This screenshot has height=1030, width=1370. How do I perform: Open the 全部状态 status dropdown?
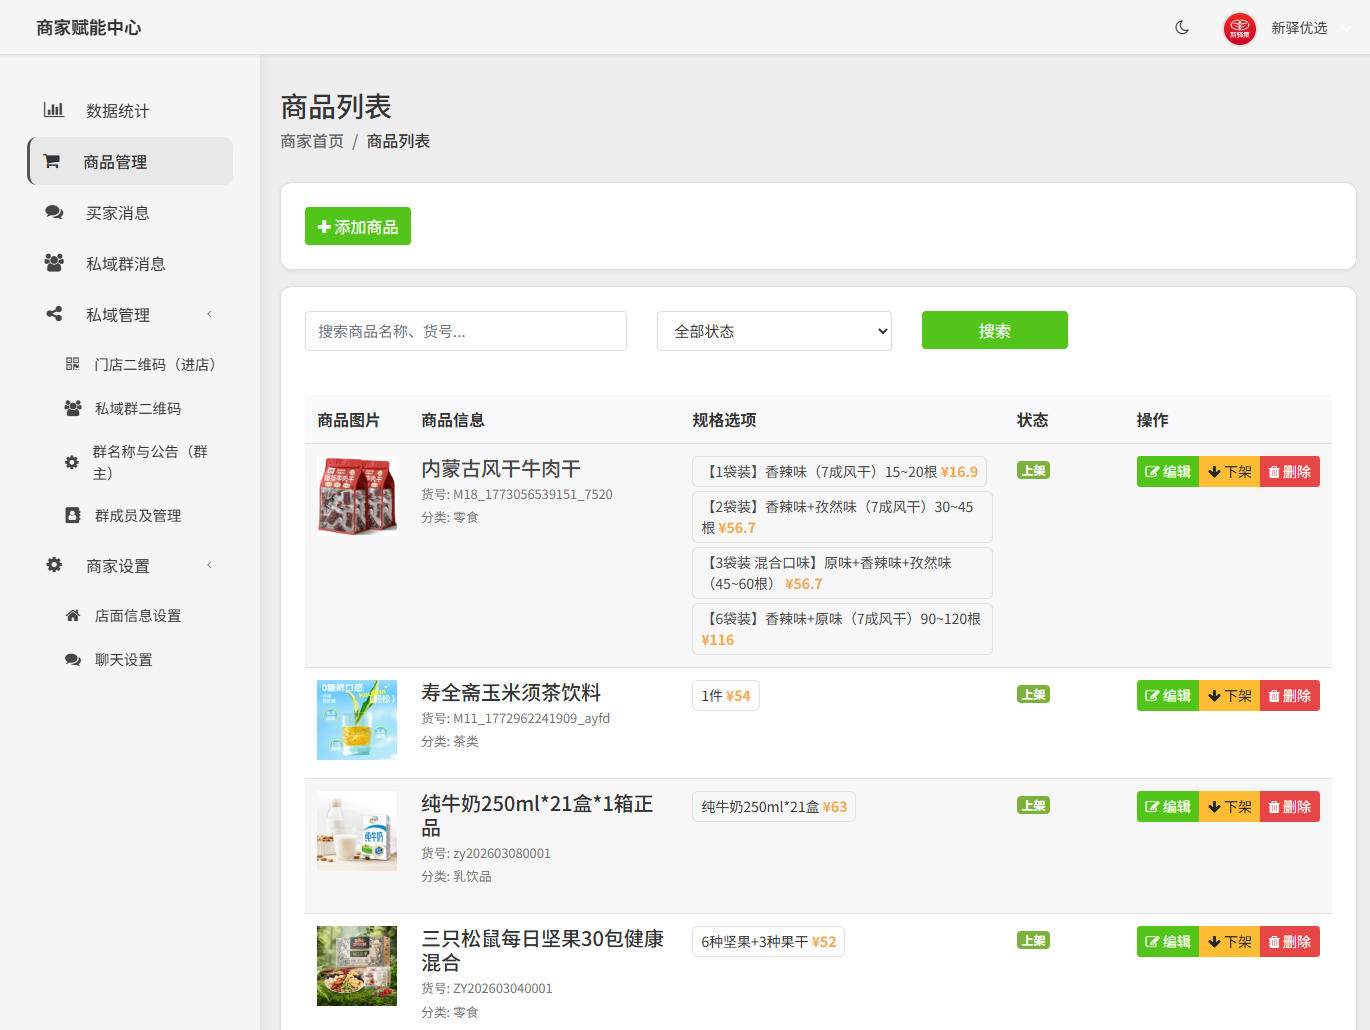coord(773,330)
